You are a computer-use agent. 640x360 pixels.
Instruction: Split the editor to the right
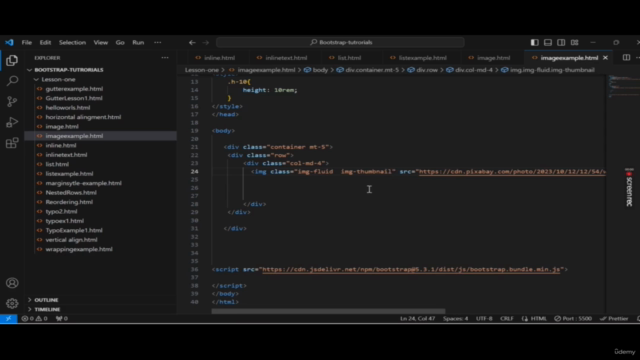point(626,58)
